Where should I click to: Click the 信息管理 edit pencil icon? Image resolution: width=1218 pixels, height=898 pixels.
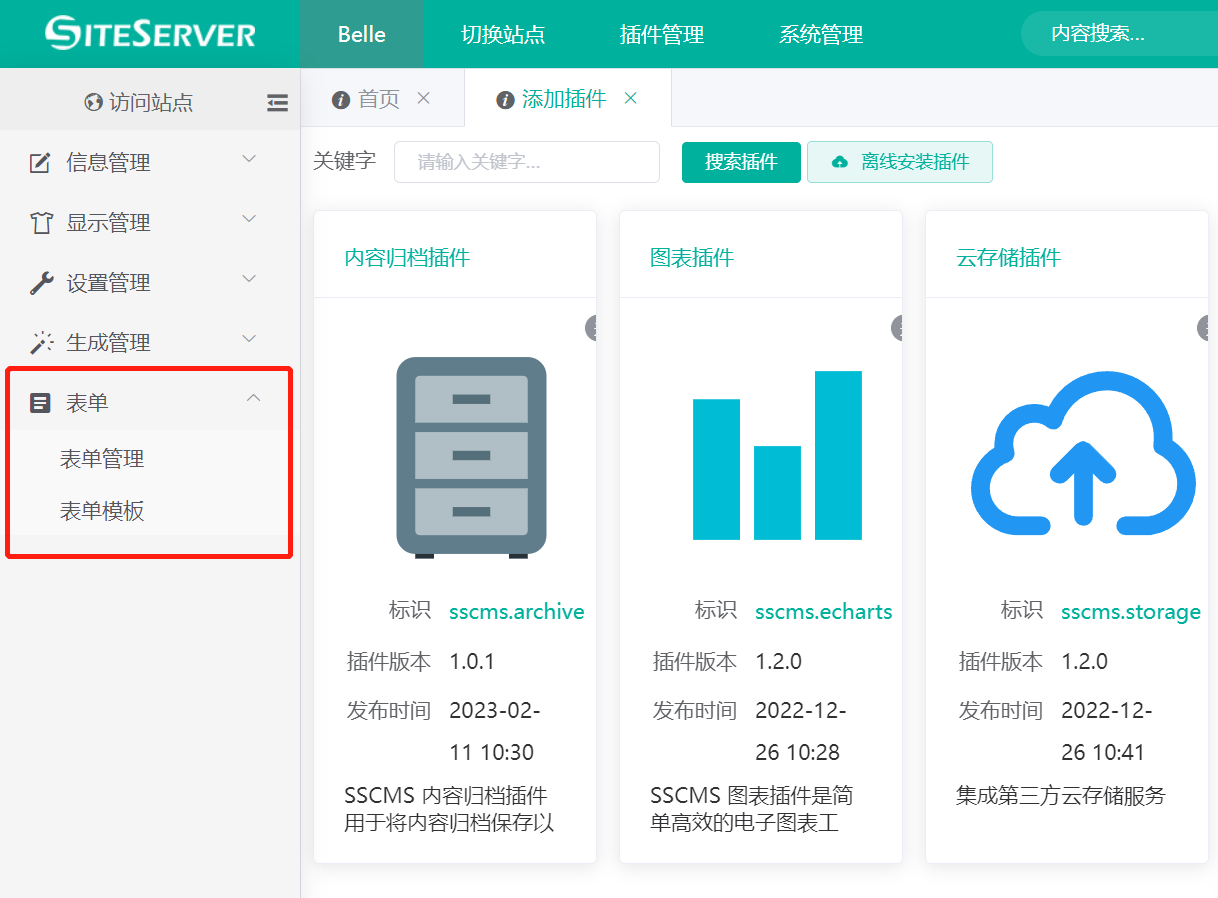click(x=40, y=163)
